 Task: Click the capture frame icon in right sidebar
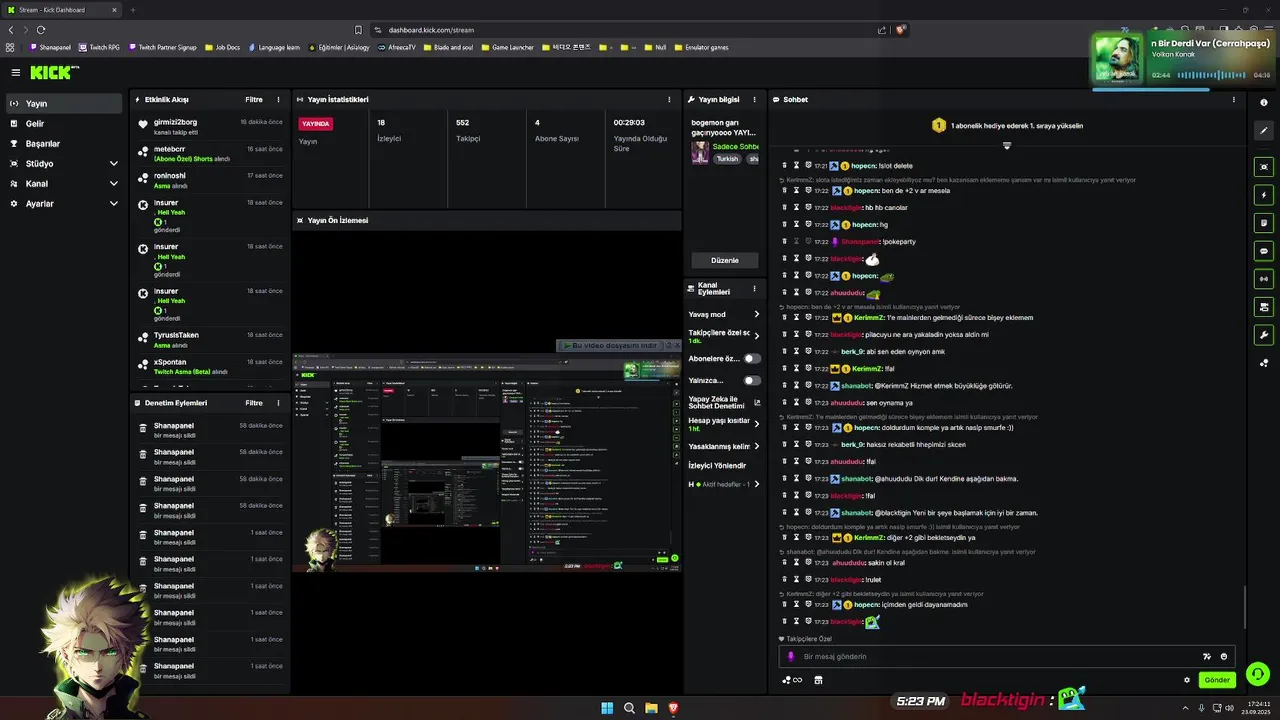click(x=1264, y=167)
